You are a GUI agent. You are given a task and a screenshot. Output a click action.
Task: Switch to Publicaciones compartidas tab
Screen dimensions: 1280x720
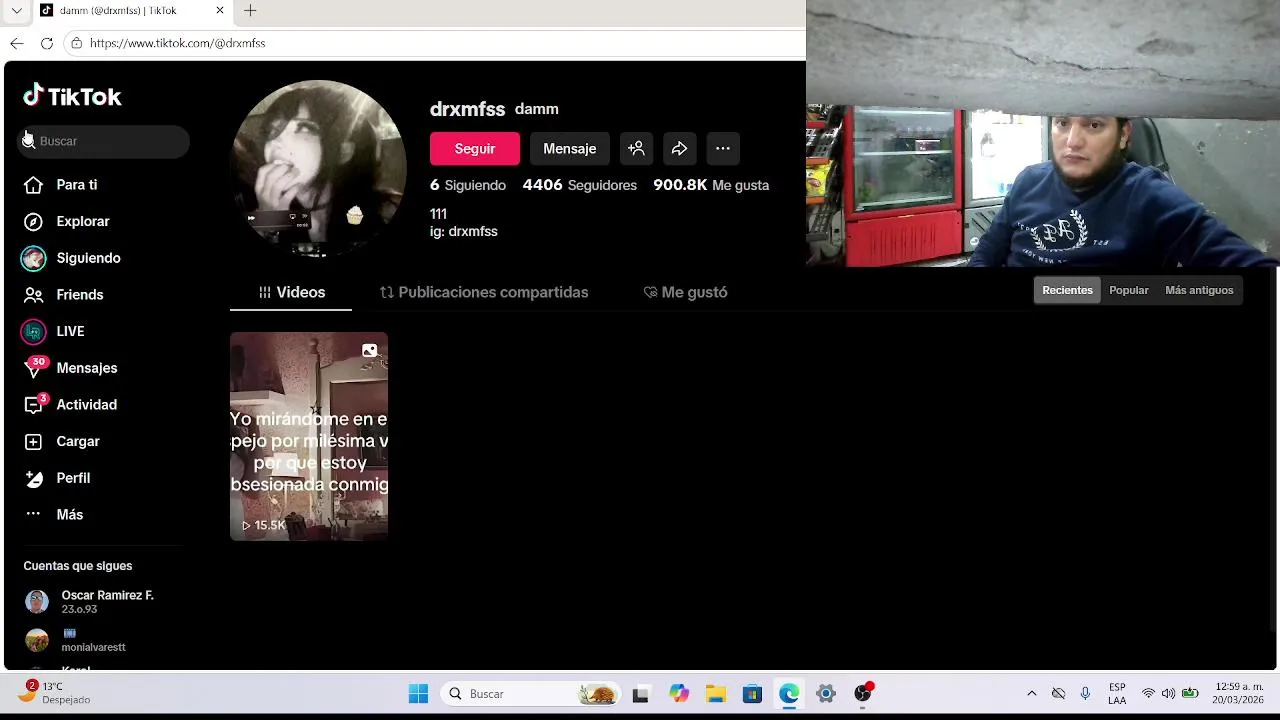(484, 292)
